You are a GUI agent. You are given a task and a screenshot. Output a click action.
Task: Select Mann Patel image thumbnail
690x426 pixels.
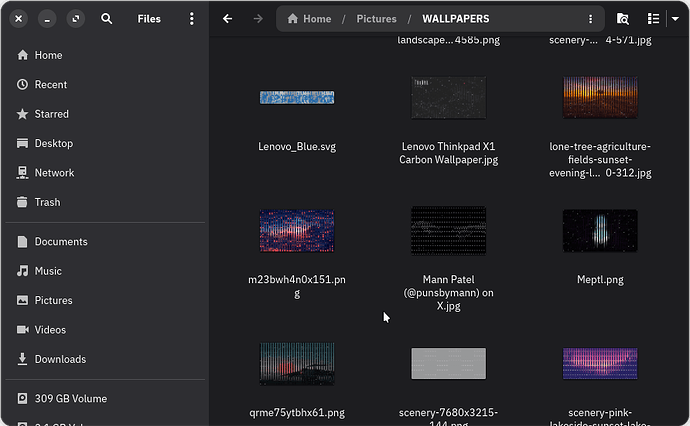coord(448,231)
